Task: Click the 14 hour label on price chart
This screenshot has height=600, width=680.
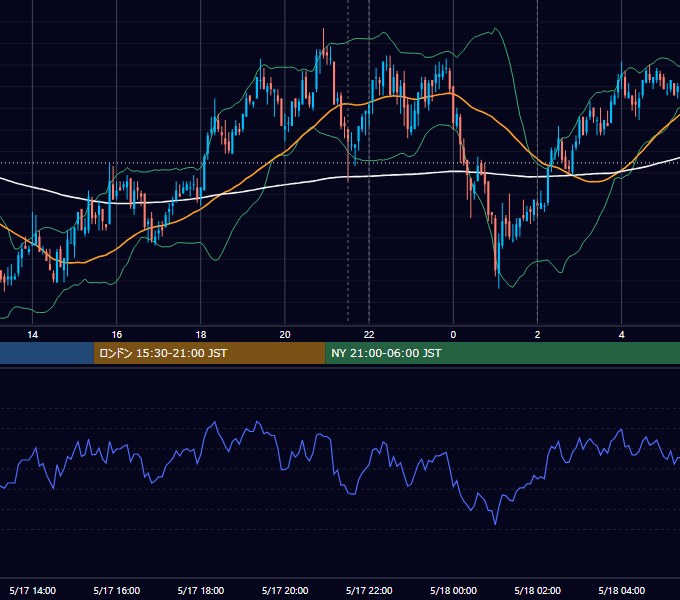Action: pyautogui.click(x=33, y=334)
